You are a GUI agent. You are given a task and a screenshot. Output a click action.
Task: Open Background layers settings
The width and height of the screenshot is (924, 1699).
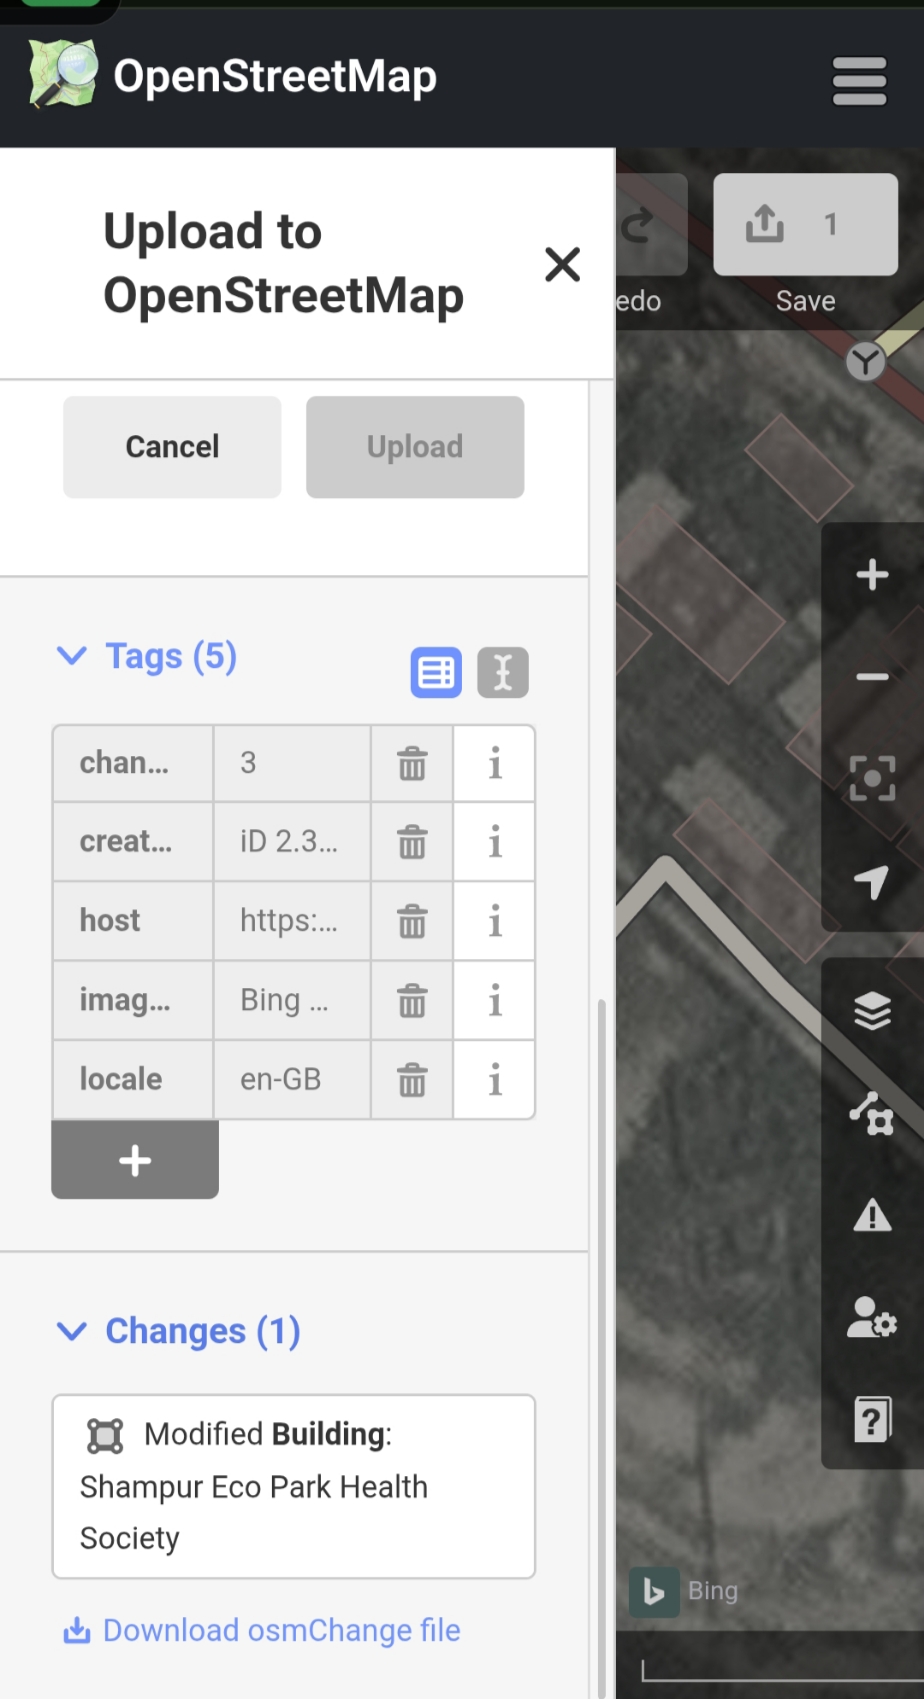[872, 1011]
